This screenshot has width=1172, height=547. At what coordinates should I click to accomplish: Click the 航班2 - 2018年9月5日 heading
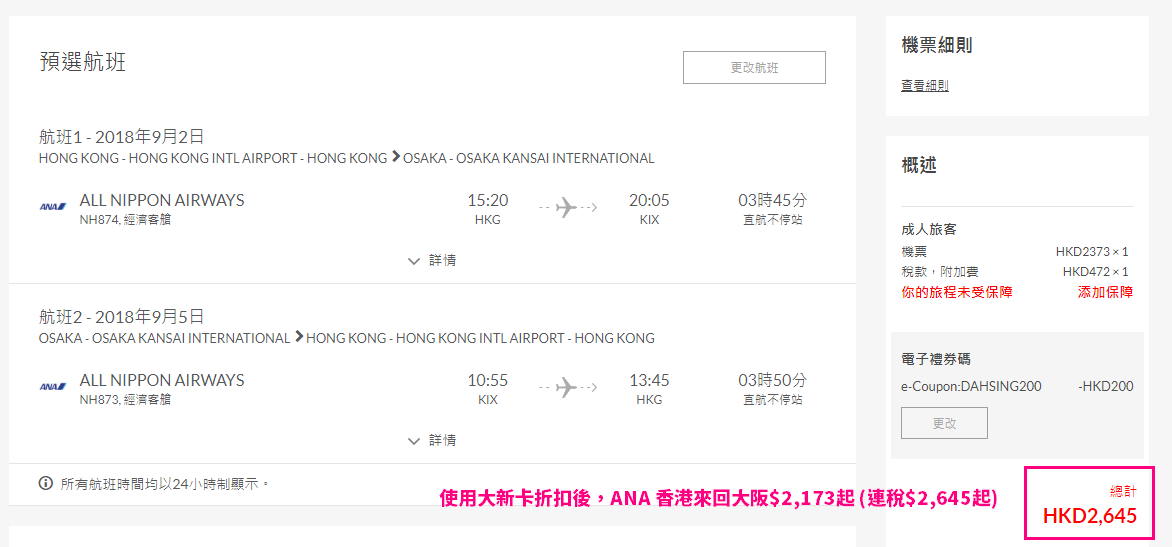[121, 316]
